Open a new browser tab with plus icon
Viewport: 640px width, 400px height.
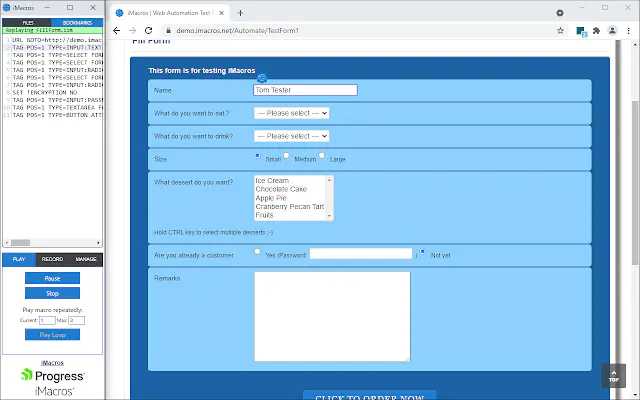240,13
